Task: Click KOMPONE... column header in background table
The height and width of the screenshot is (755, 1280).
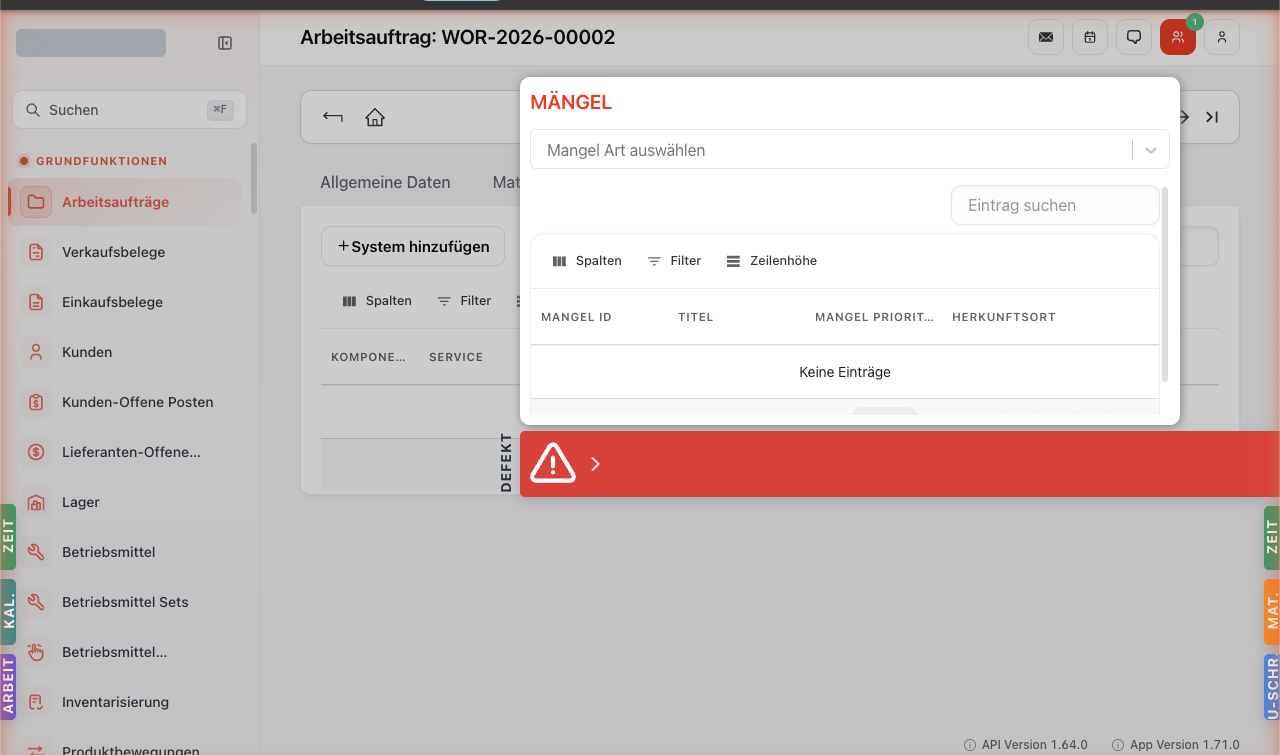Action: [x=368, y=357]
